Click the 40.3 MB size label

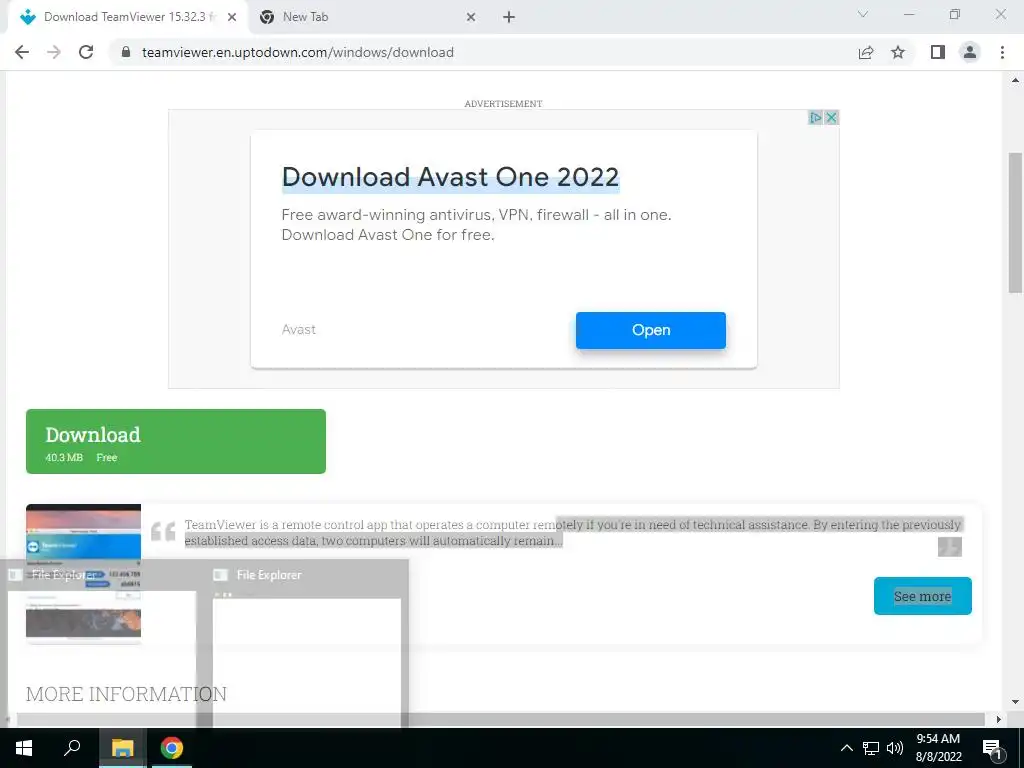pos(64,458)
